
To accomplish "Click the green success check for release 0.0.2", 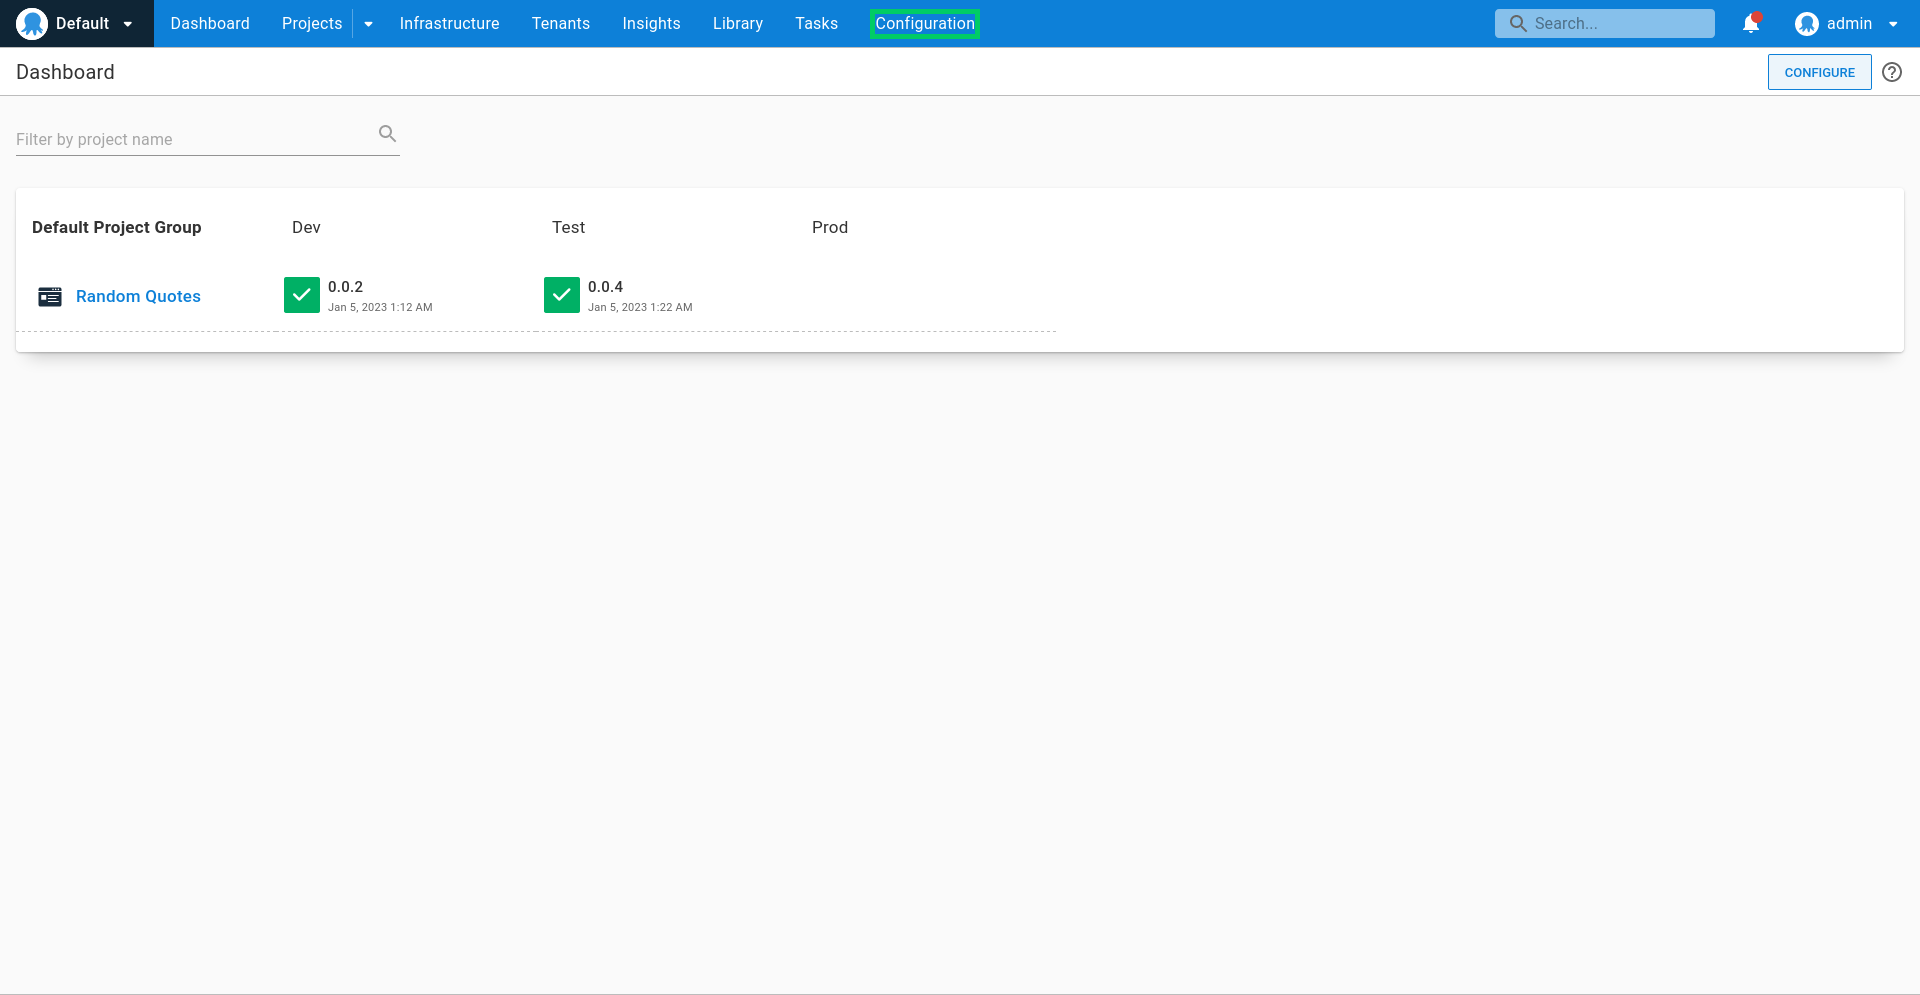I will tap(302, 295).
